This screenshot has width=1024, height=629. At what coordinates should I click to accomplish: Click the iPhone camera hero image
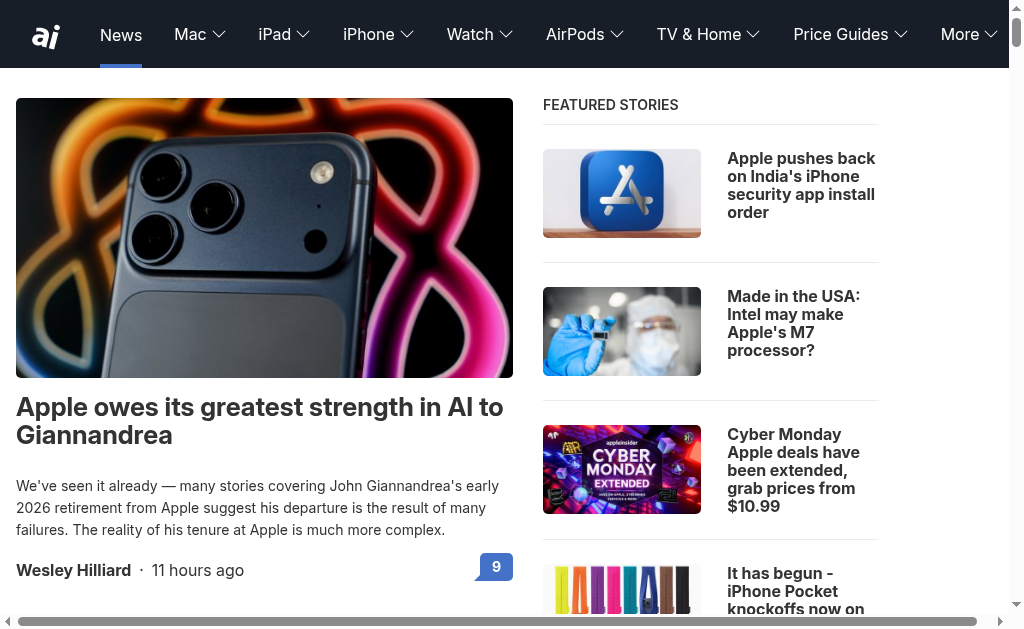click(264, 238)
